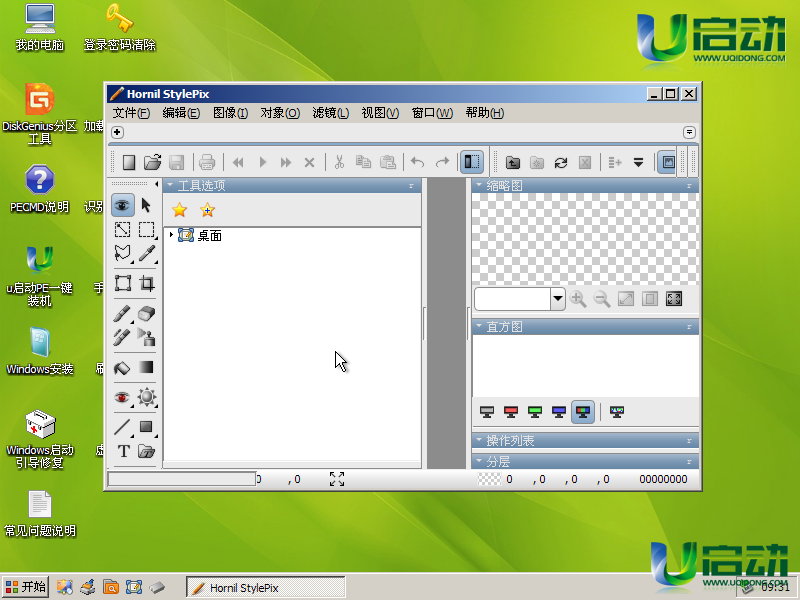Viewport: 800px width, 600px height.
Task: Choose the lasso selection tool
Action: (x=122, y=254)
